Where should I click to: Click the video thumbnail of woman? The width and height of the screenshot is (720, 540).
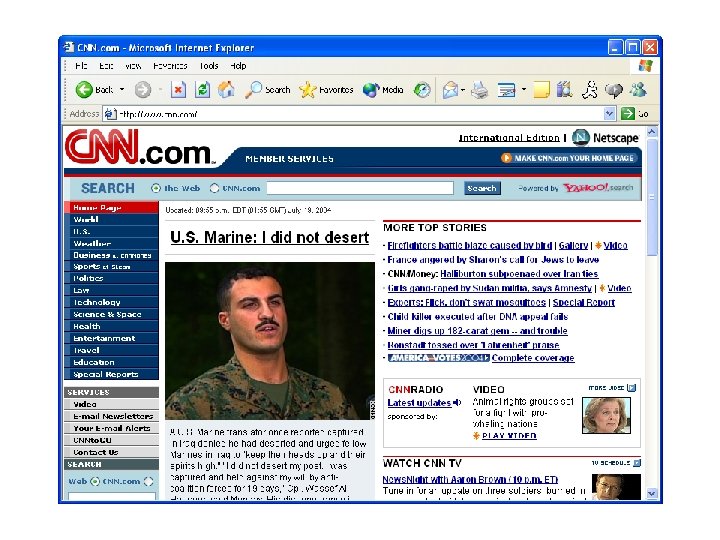pos(606,416)
